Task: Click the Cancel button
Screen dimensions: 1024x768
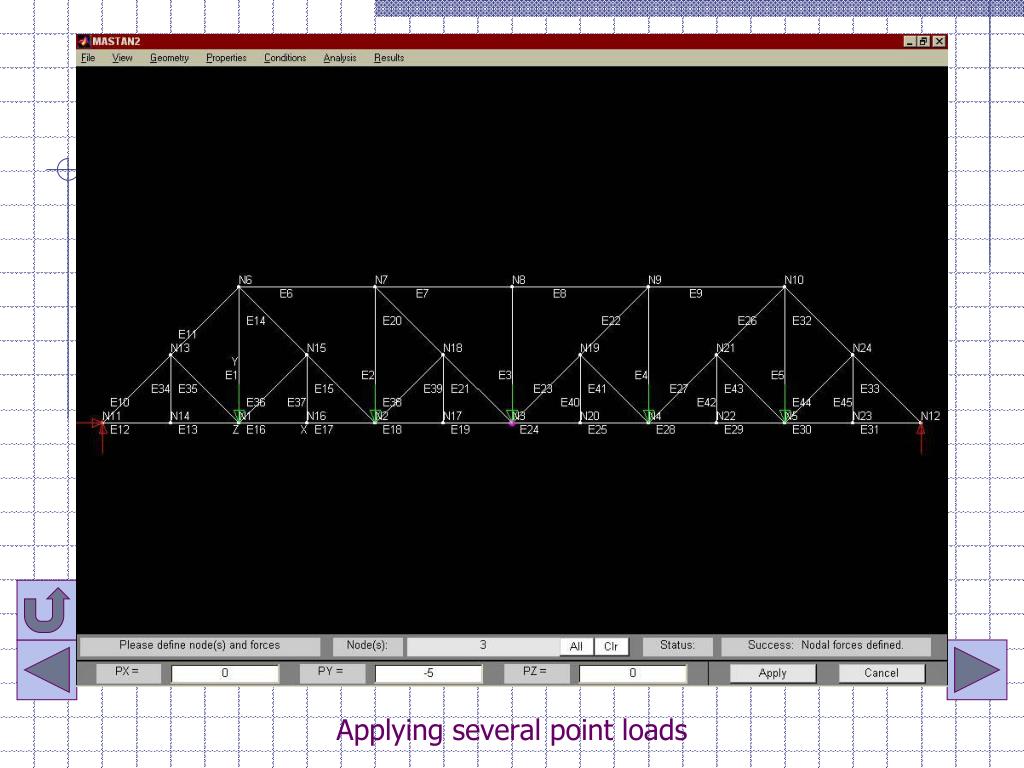Action: [x=881, y=673]
